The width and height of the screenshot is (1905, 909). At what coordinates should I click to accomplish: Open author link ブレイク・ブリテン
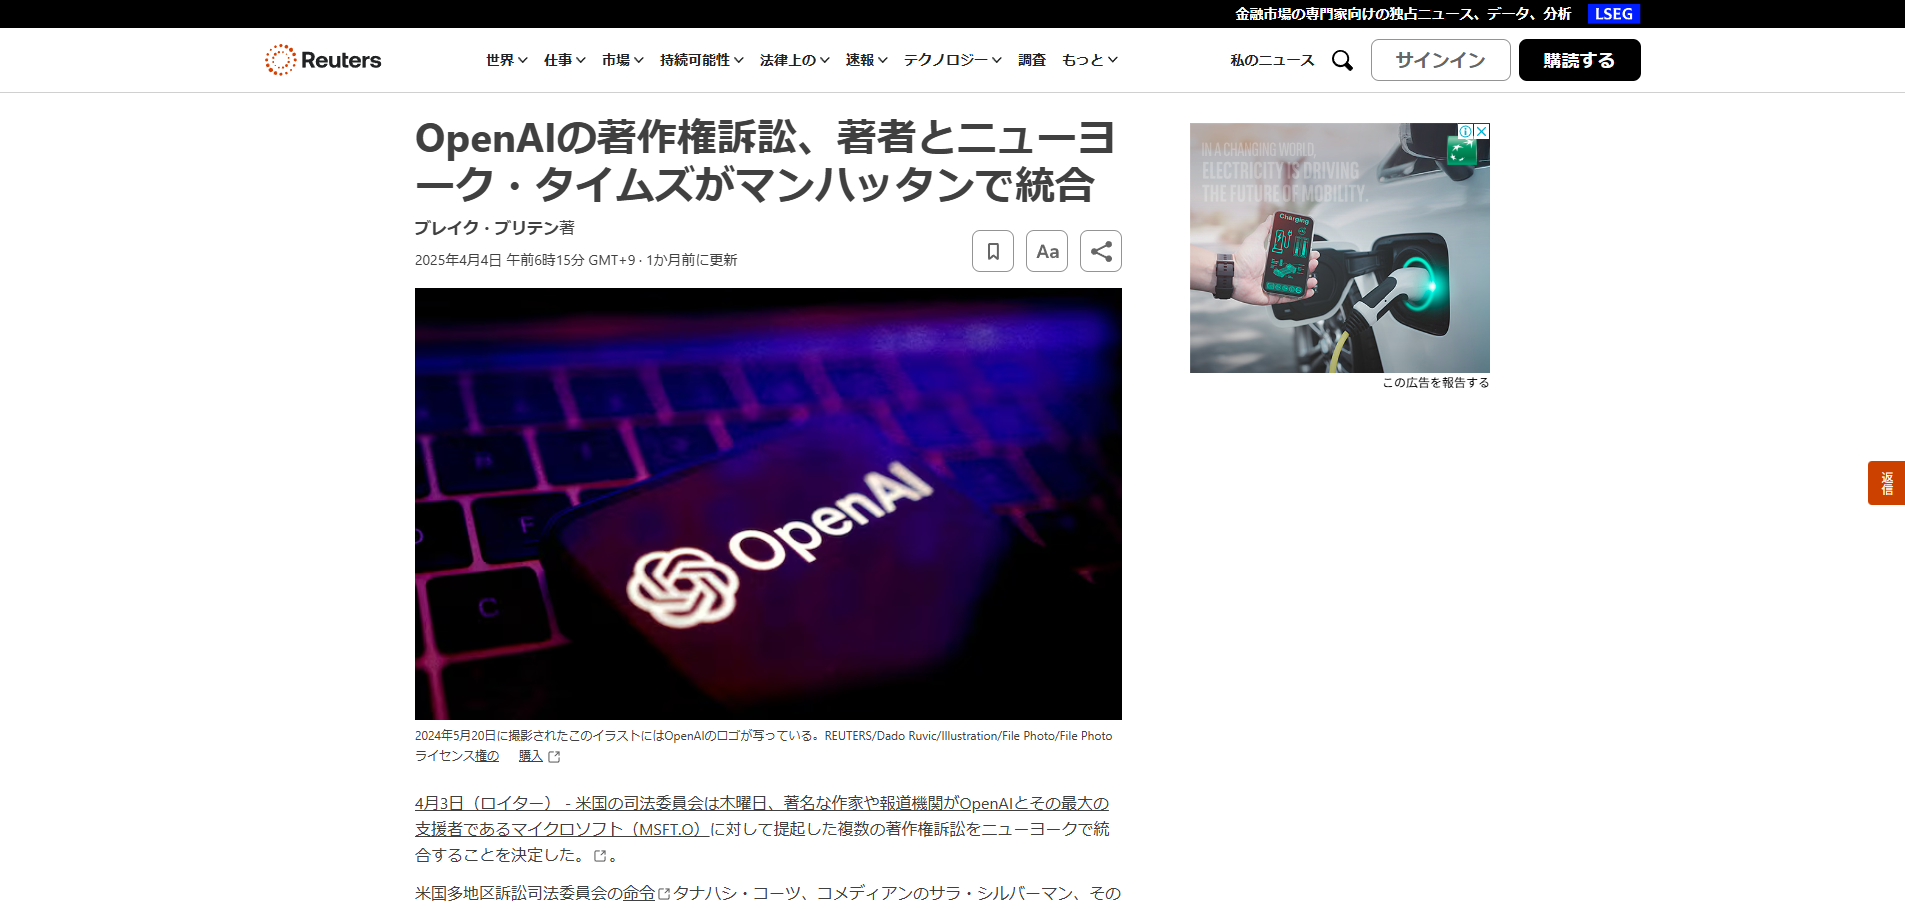(486, 228)
